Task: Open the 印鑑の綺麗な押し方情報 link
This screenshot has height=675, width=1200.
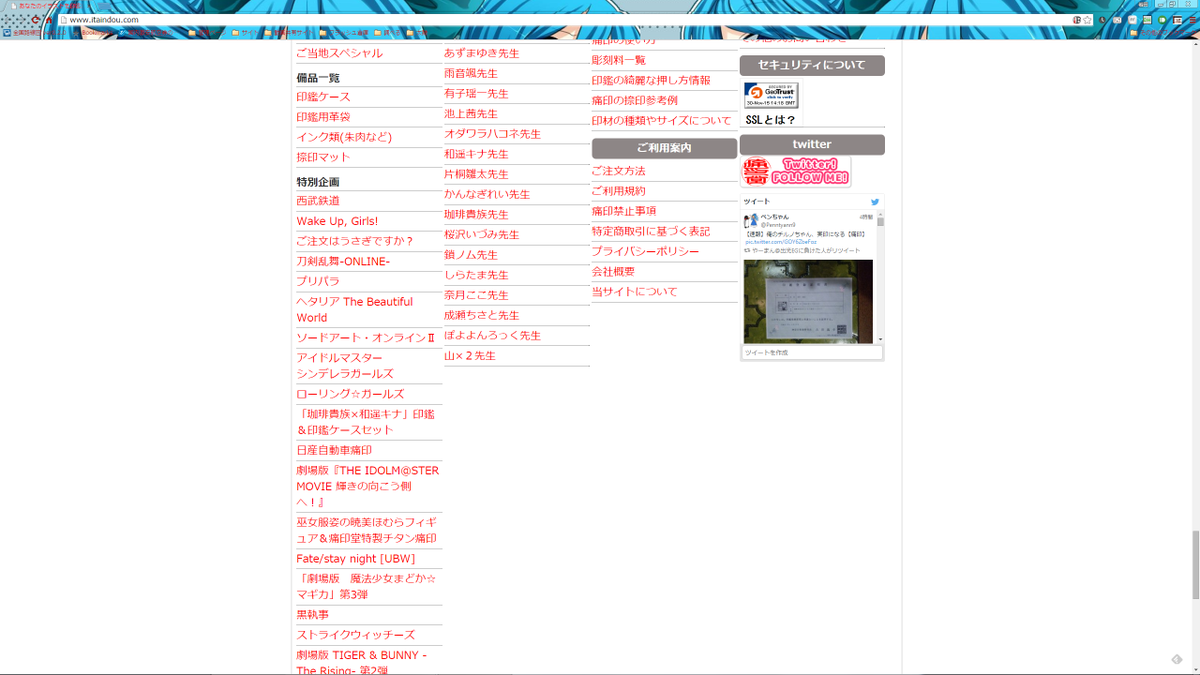Action: coord(651,80)
